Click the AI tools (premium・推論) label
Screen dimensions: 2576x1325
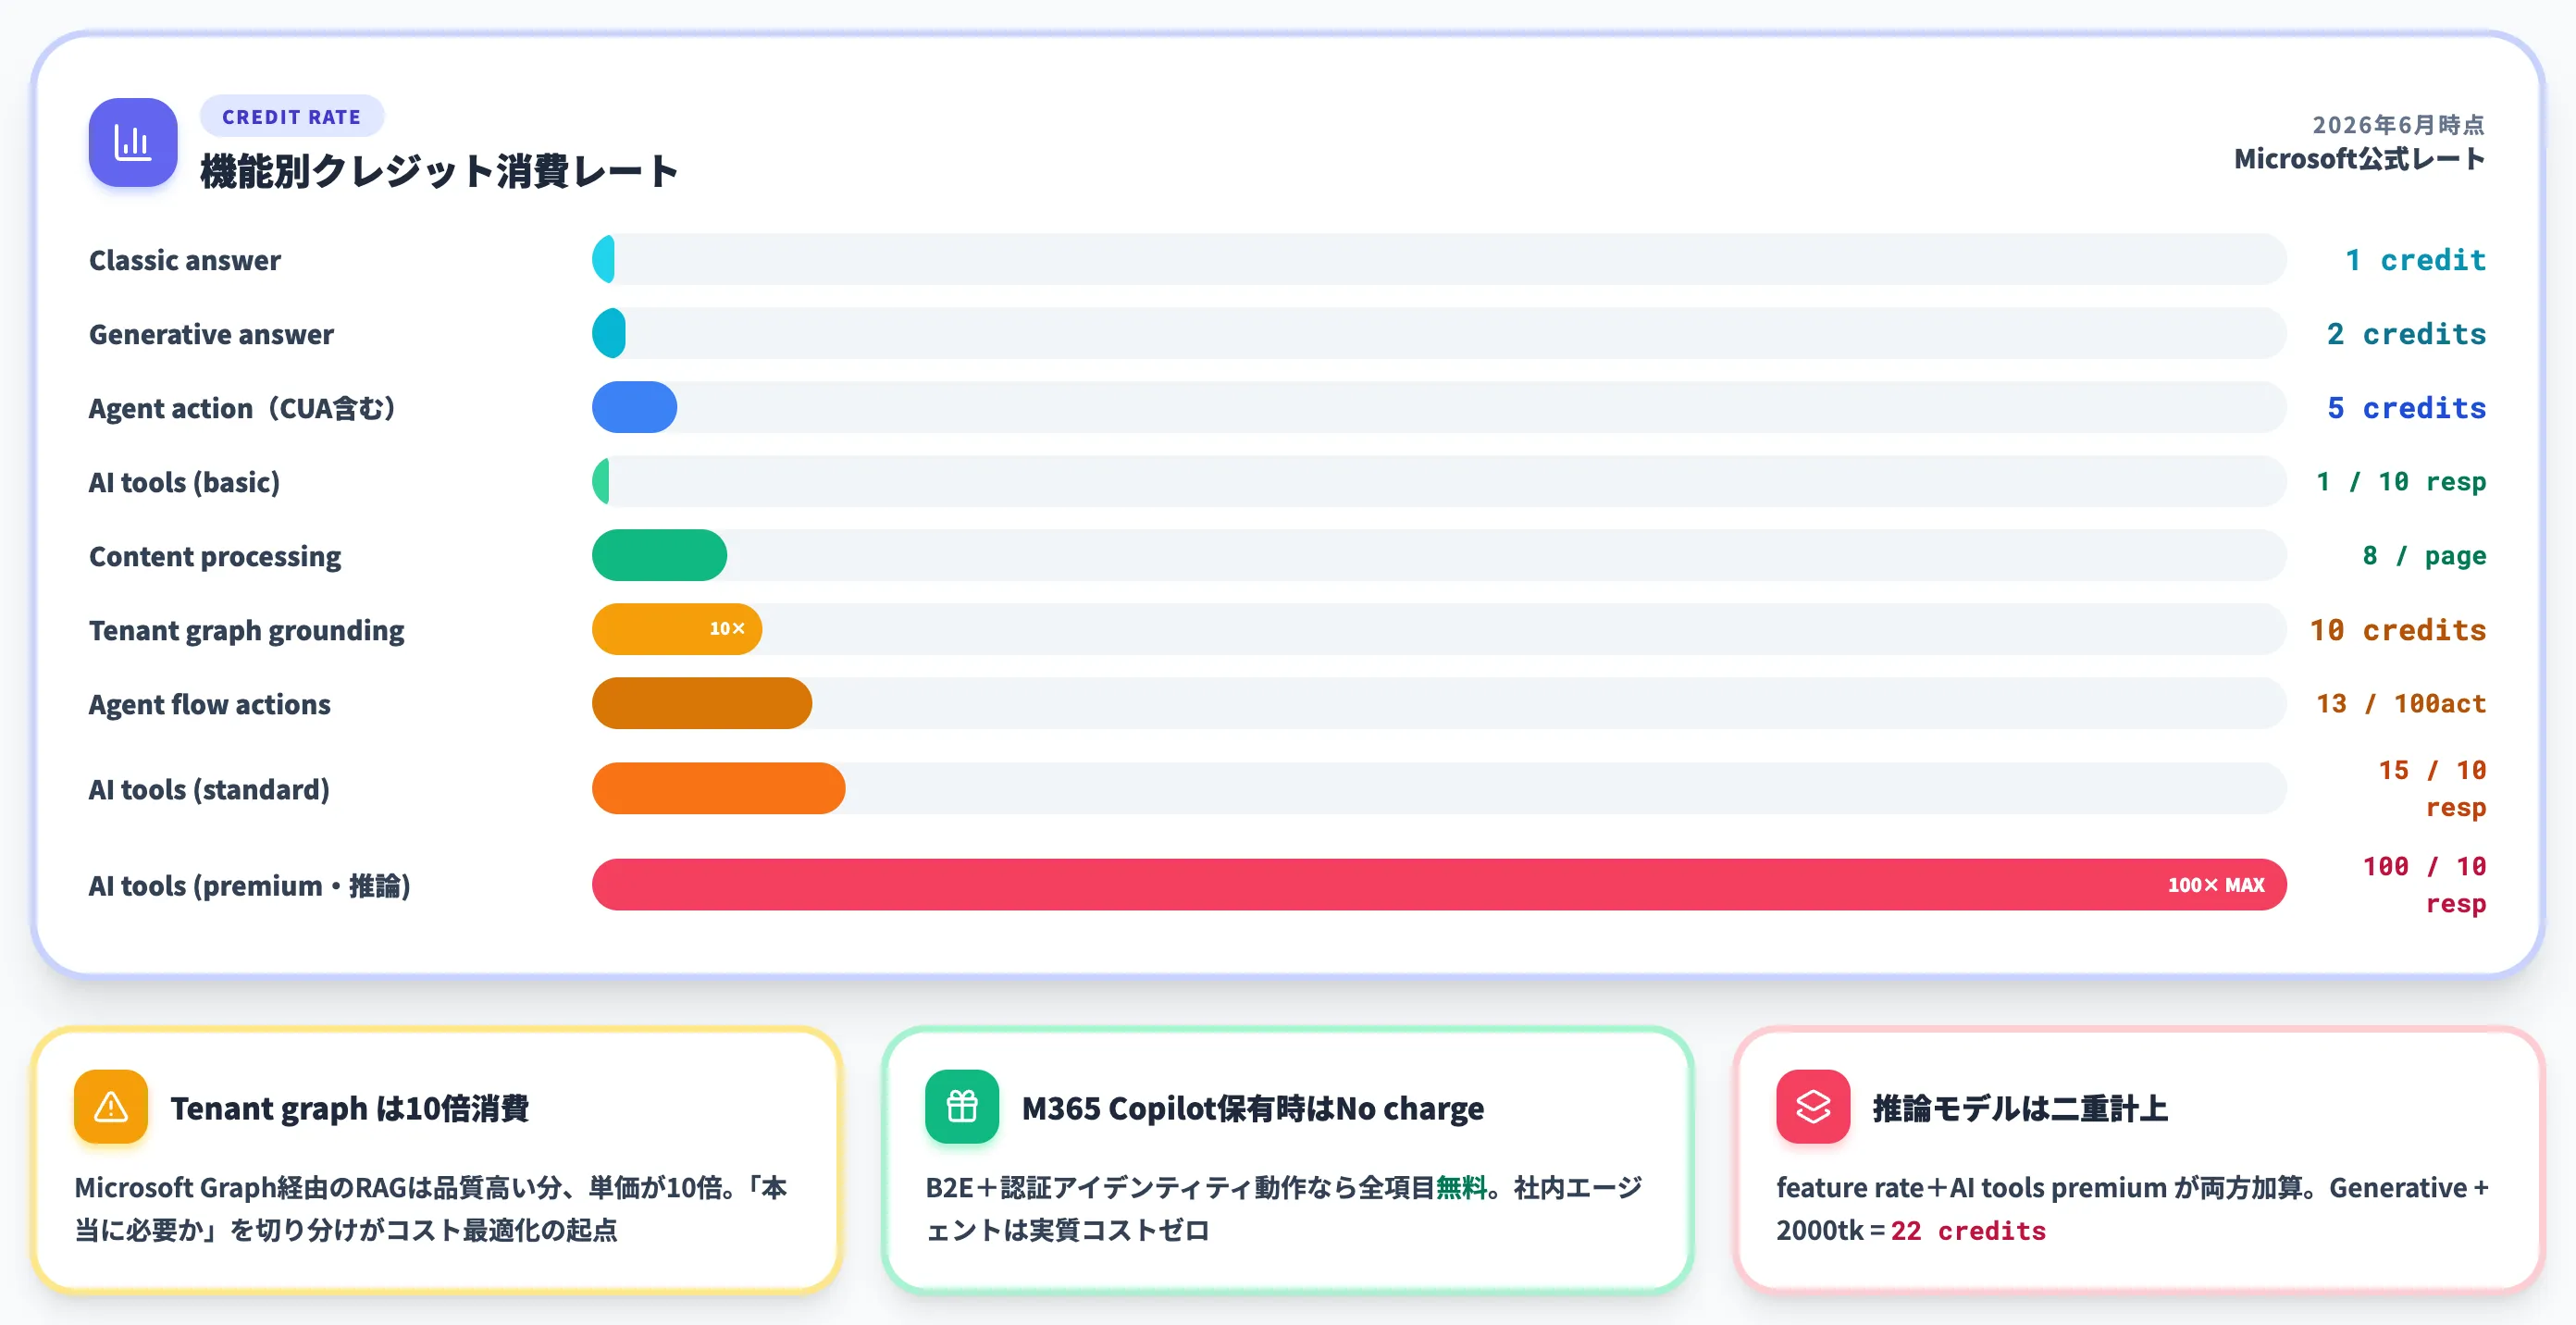pos(250,885)
